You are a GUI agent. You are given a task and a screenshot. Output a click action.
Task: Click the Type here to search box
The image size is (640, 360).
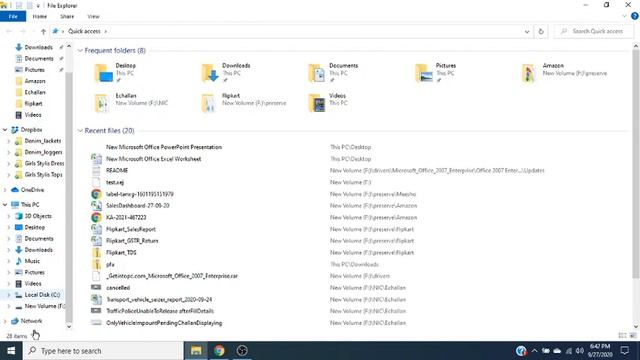point(103,351)
